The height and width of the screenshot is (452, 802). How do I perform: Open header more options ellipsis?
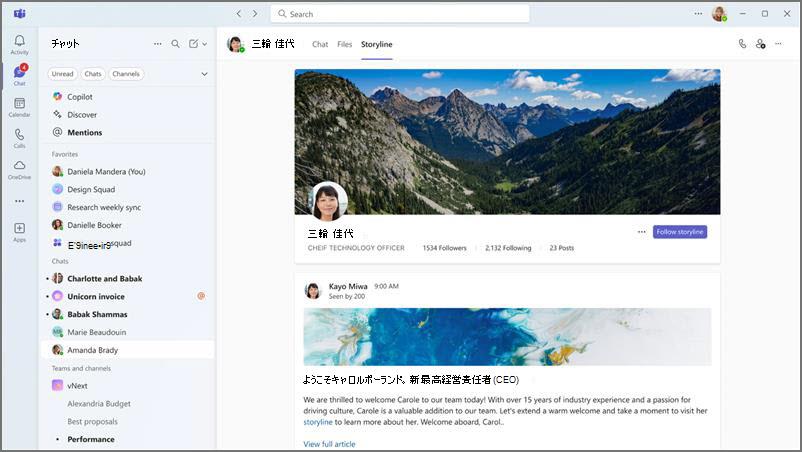click(x=778, y=44)
